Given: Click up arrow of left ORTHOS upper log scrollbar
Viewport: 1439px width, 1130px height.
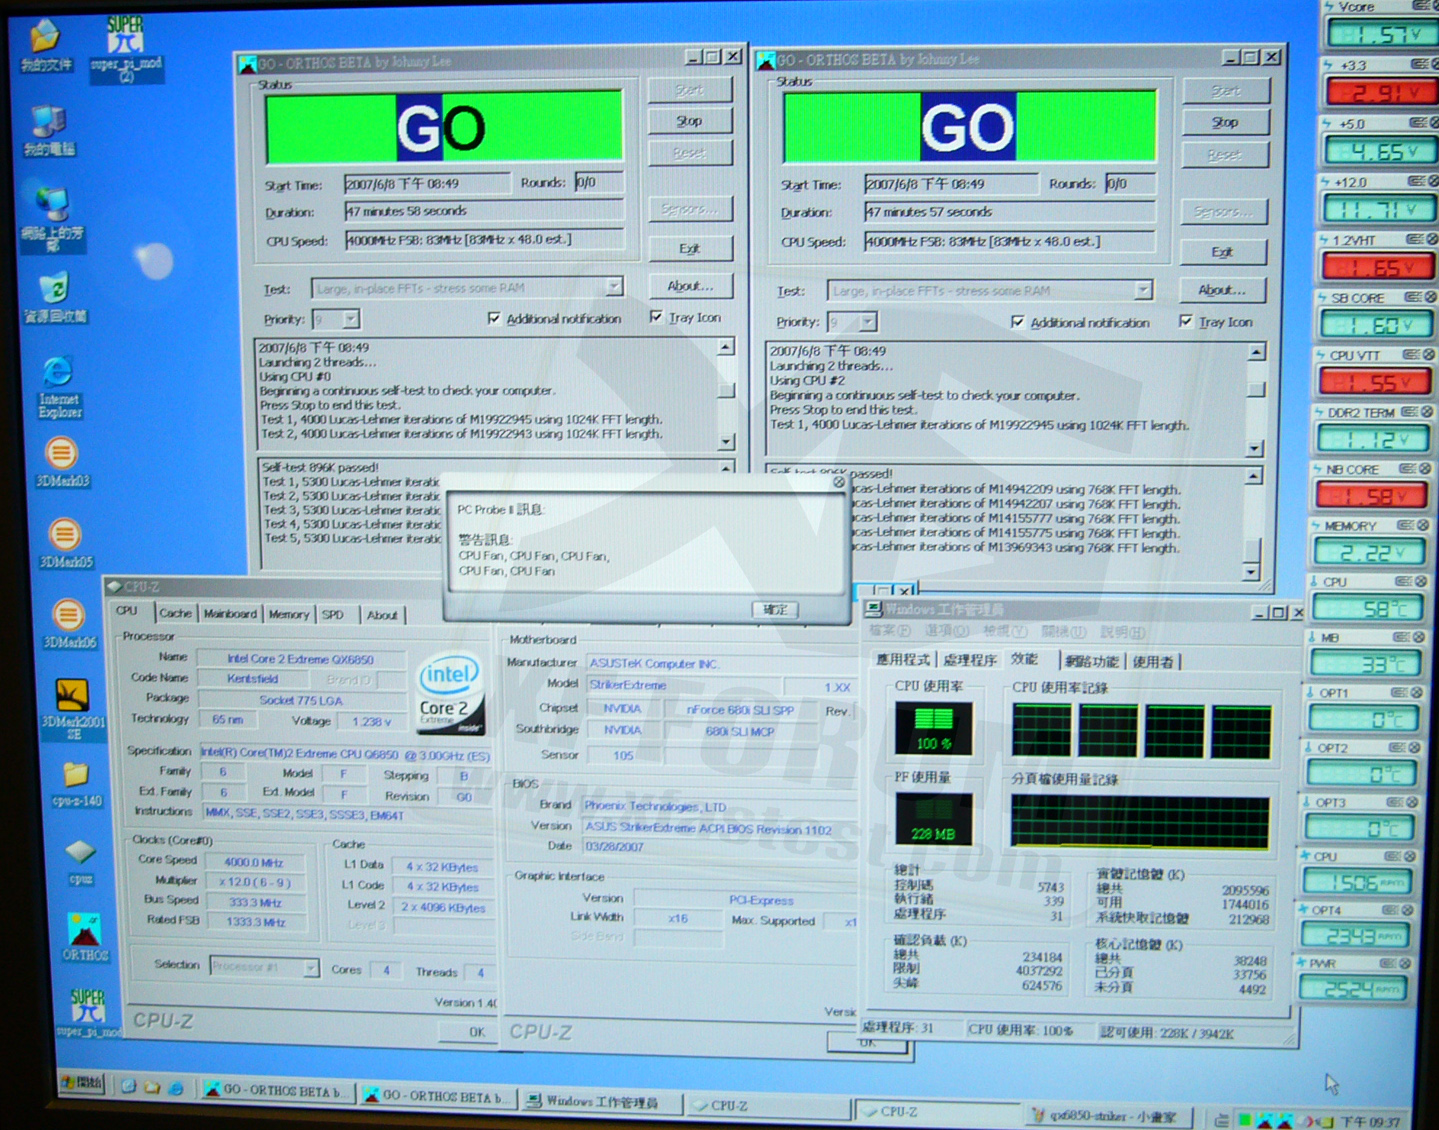Looking at the screenshot, I should click(726, 346).
